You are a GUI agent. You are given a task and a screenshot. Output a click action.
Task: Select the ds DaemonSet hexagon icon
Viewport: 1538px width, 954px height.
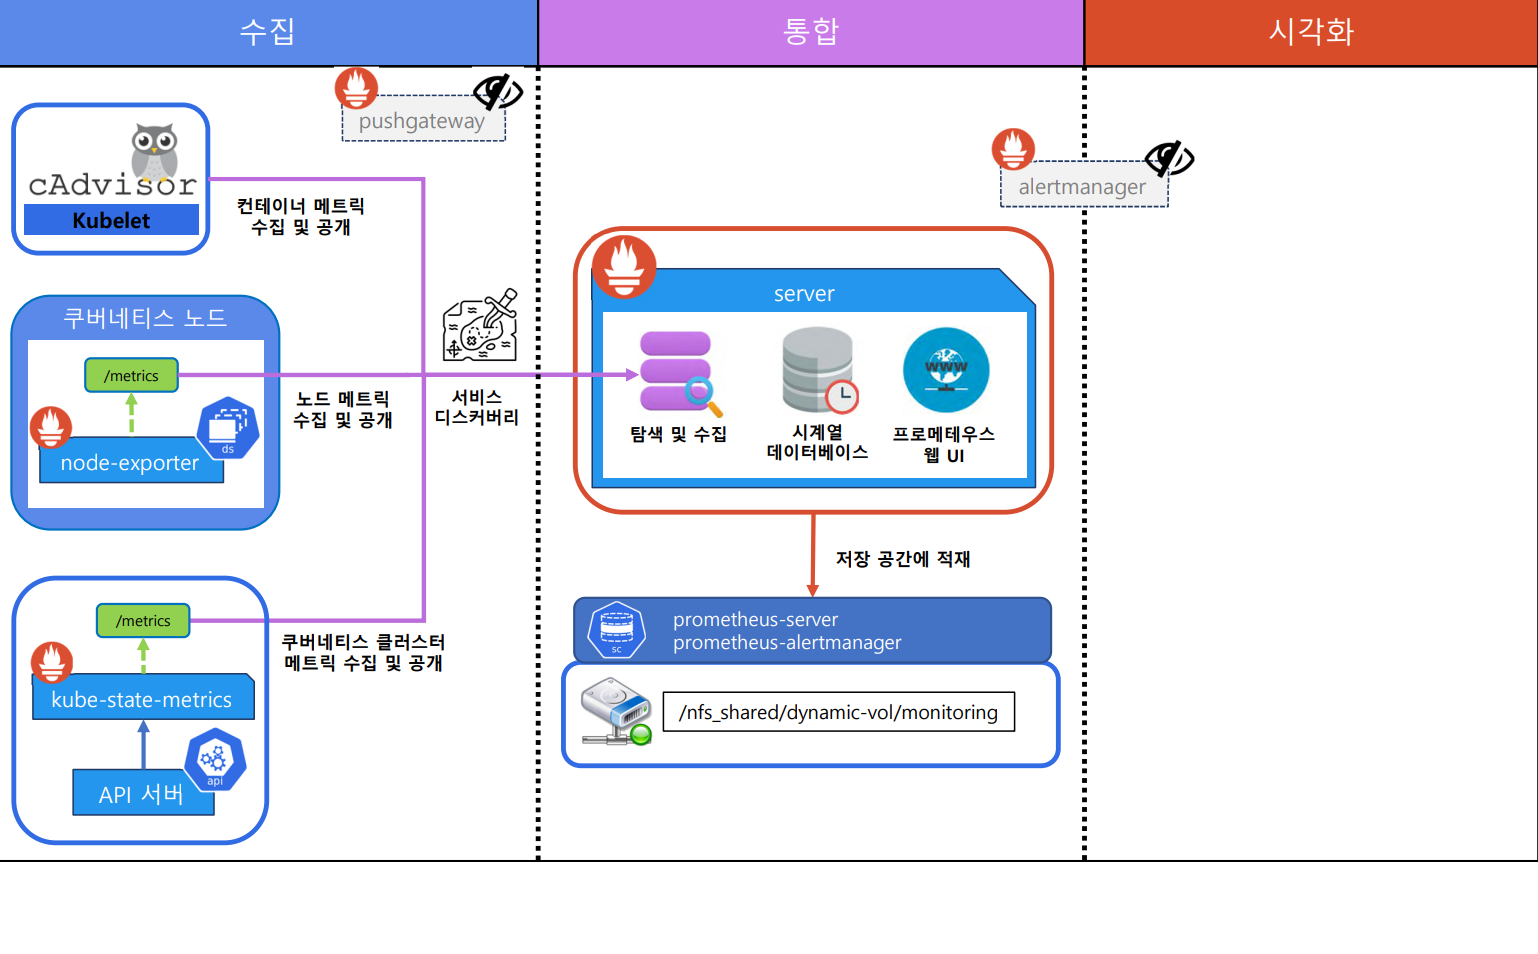coord(228,428)
